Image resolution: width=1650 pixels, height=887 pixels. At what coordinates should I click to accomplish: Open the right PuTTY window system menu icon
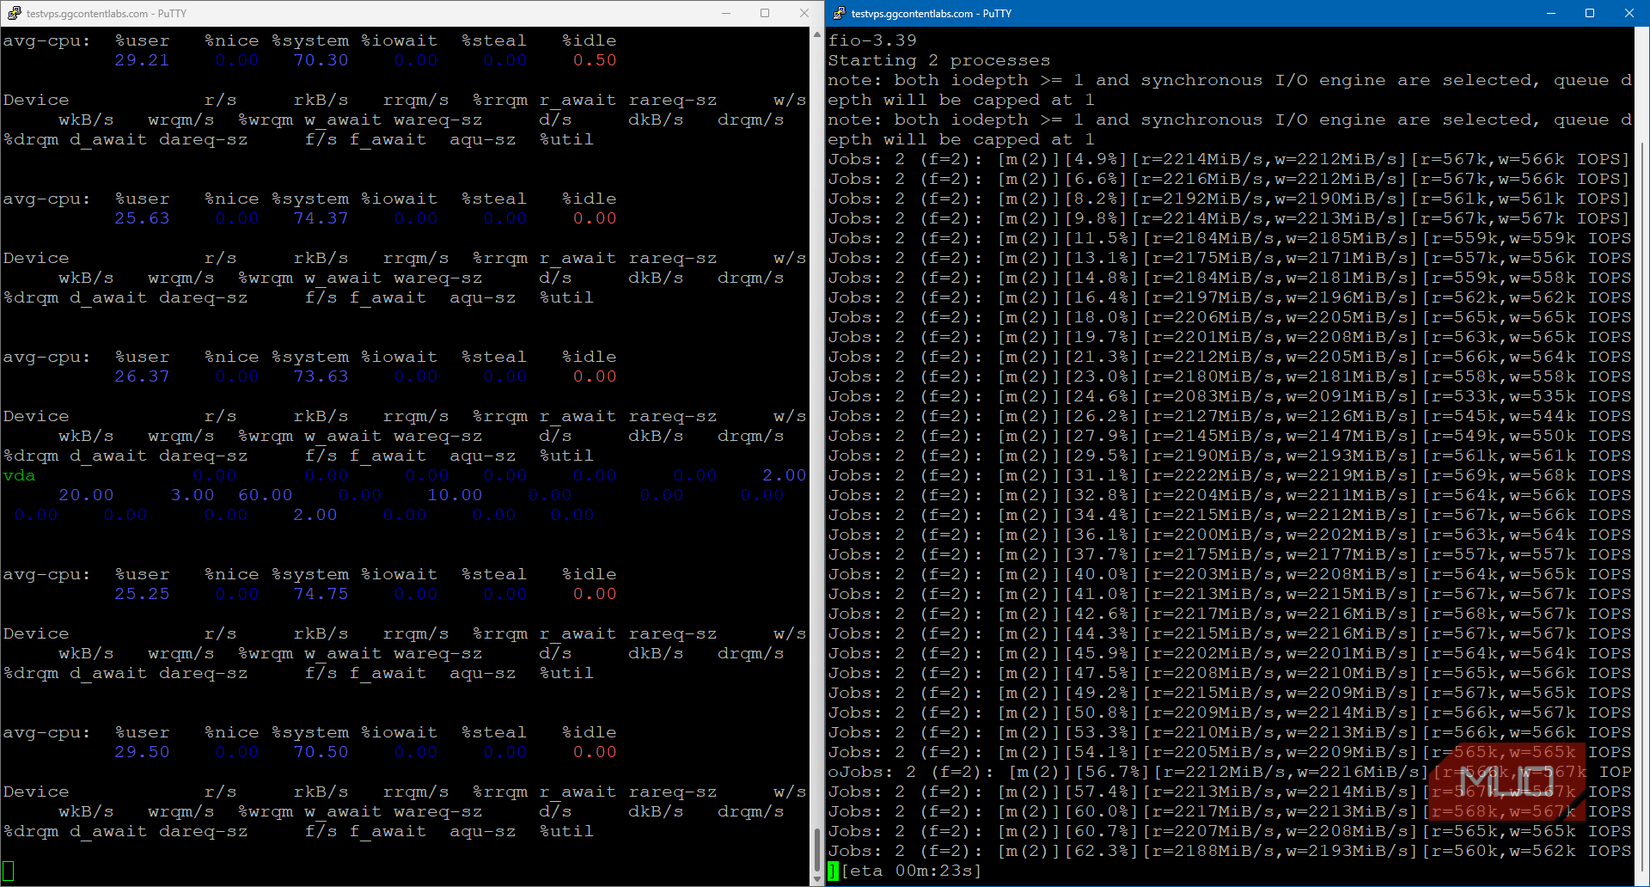coord(839,13)
